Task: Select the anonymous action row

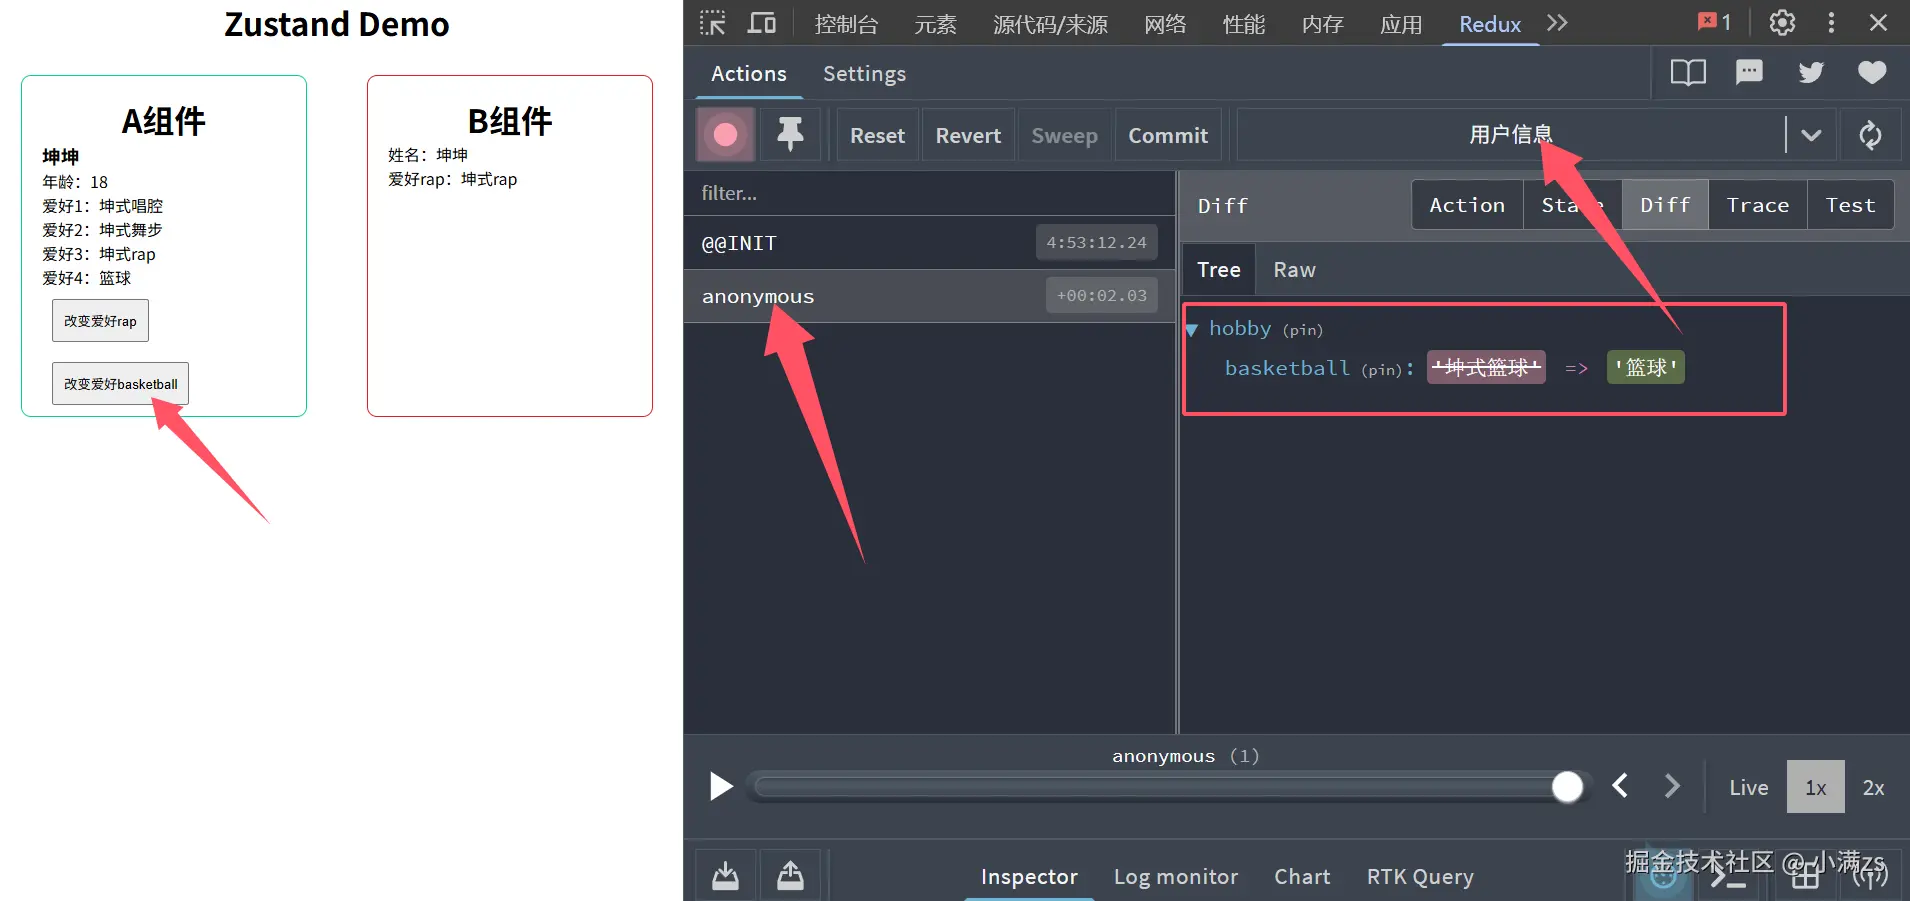Action: click(x=930, y=296)
